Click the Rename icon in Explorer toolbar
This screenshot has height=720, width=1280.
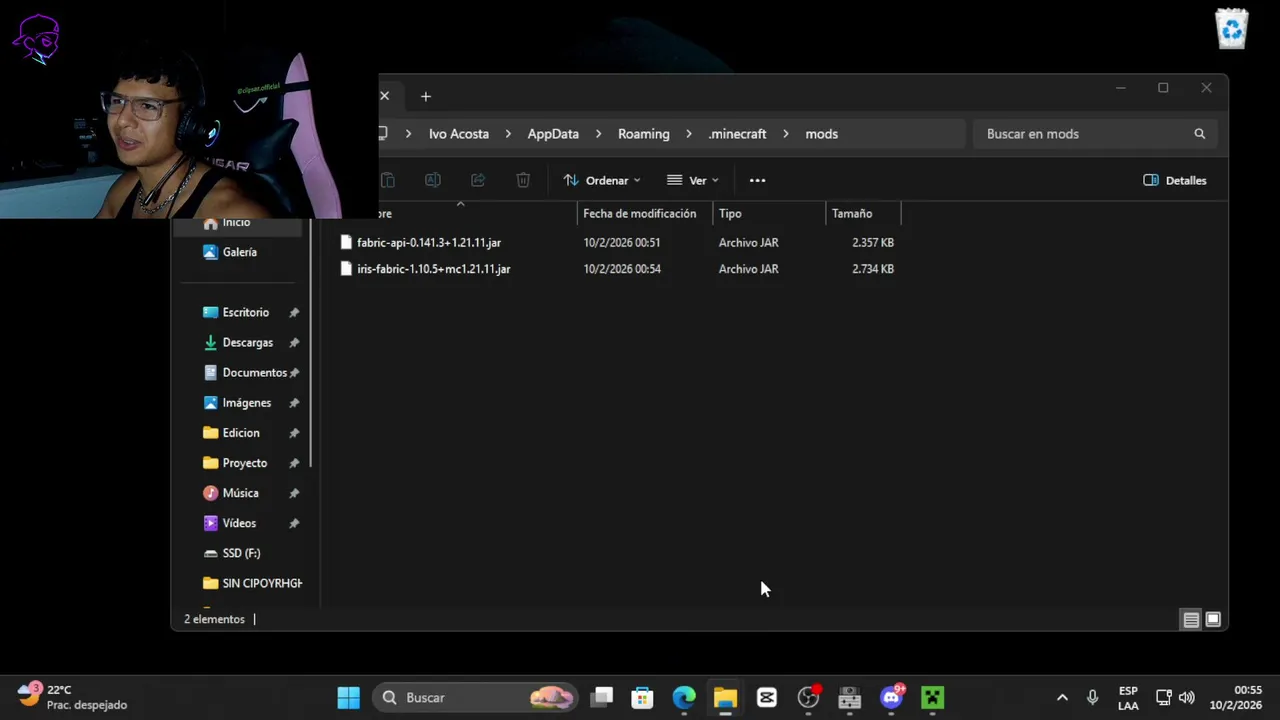click(433, 180)
